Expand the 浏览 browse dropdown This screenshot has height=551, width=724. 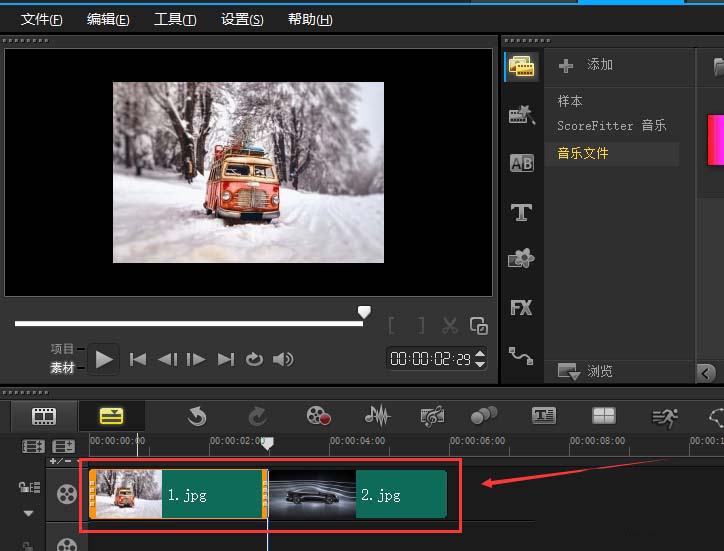point(569,372)
